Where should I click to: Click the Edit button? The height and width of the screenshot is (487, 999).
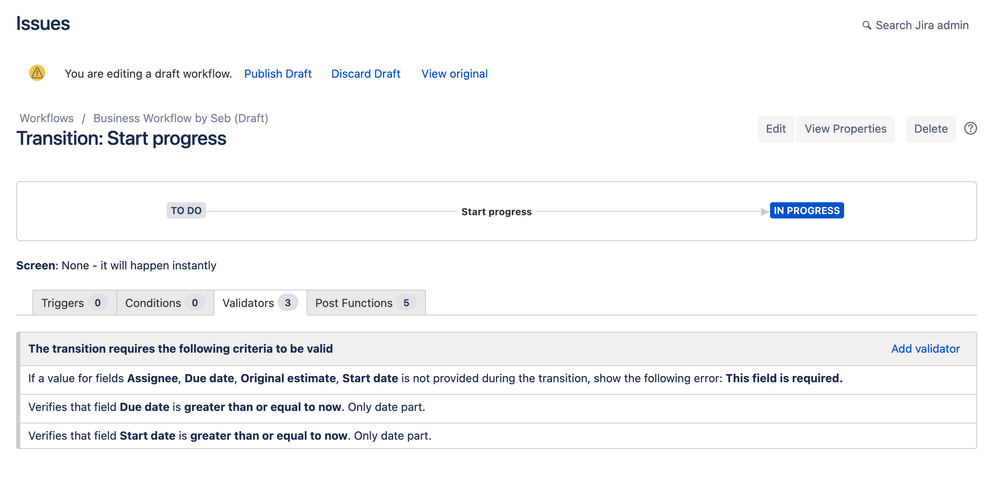tap(775, 129)
